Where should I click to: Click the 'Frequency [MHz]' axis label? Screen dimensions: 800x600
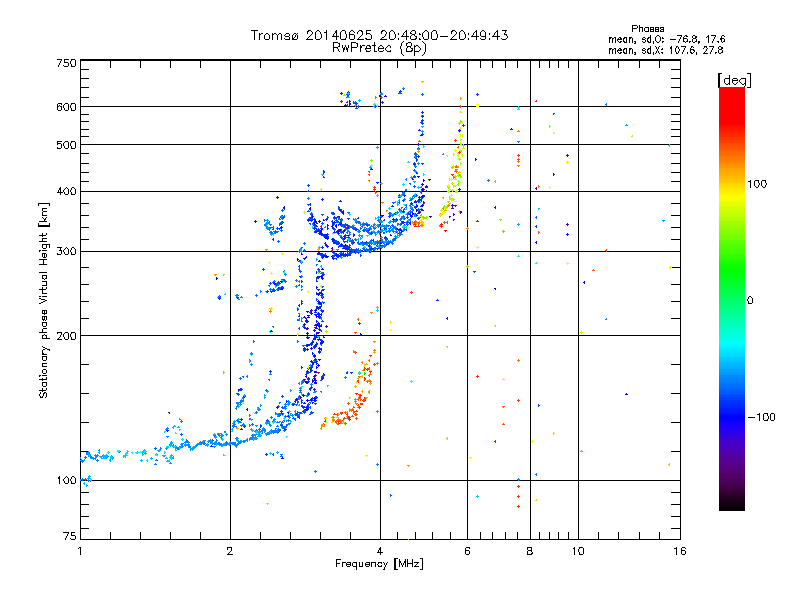[x=379, y=564]
